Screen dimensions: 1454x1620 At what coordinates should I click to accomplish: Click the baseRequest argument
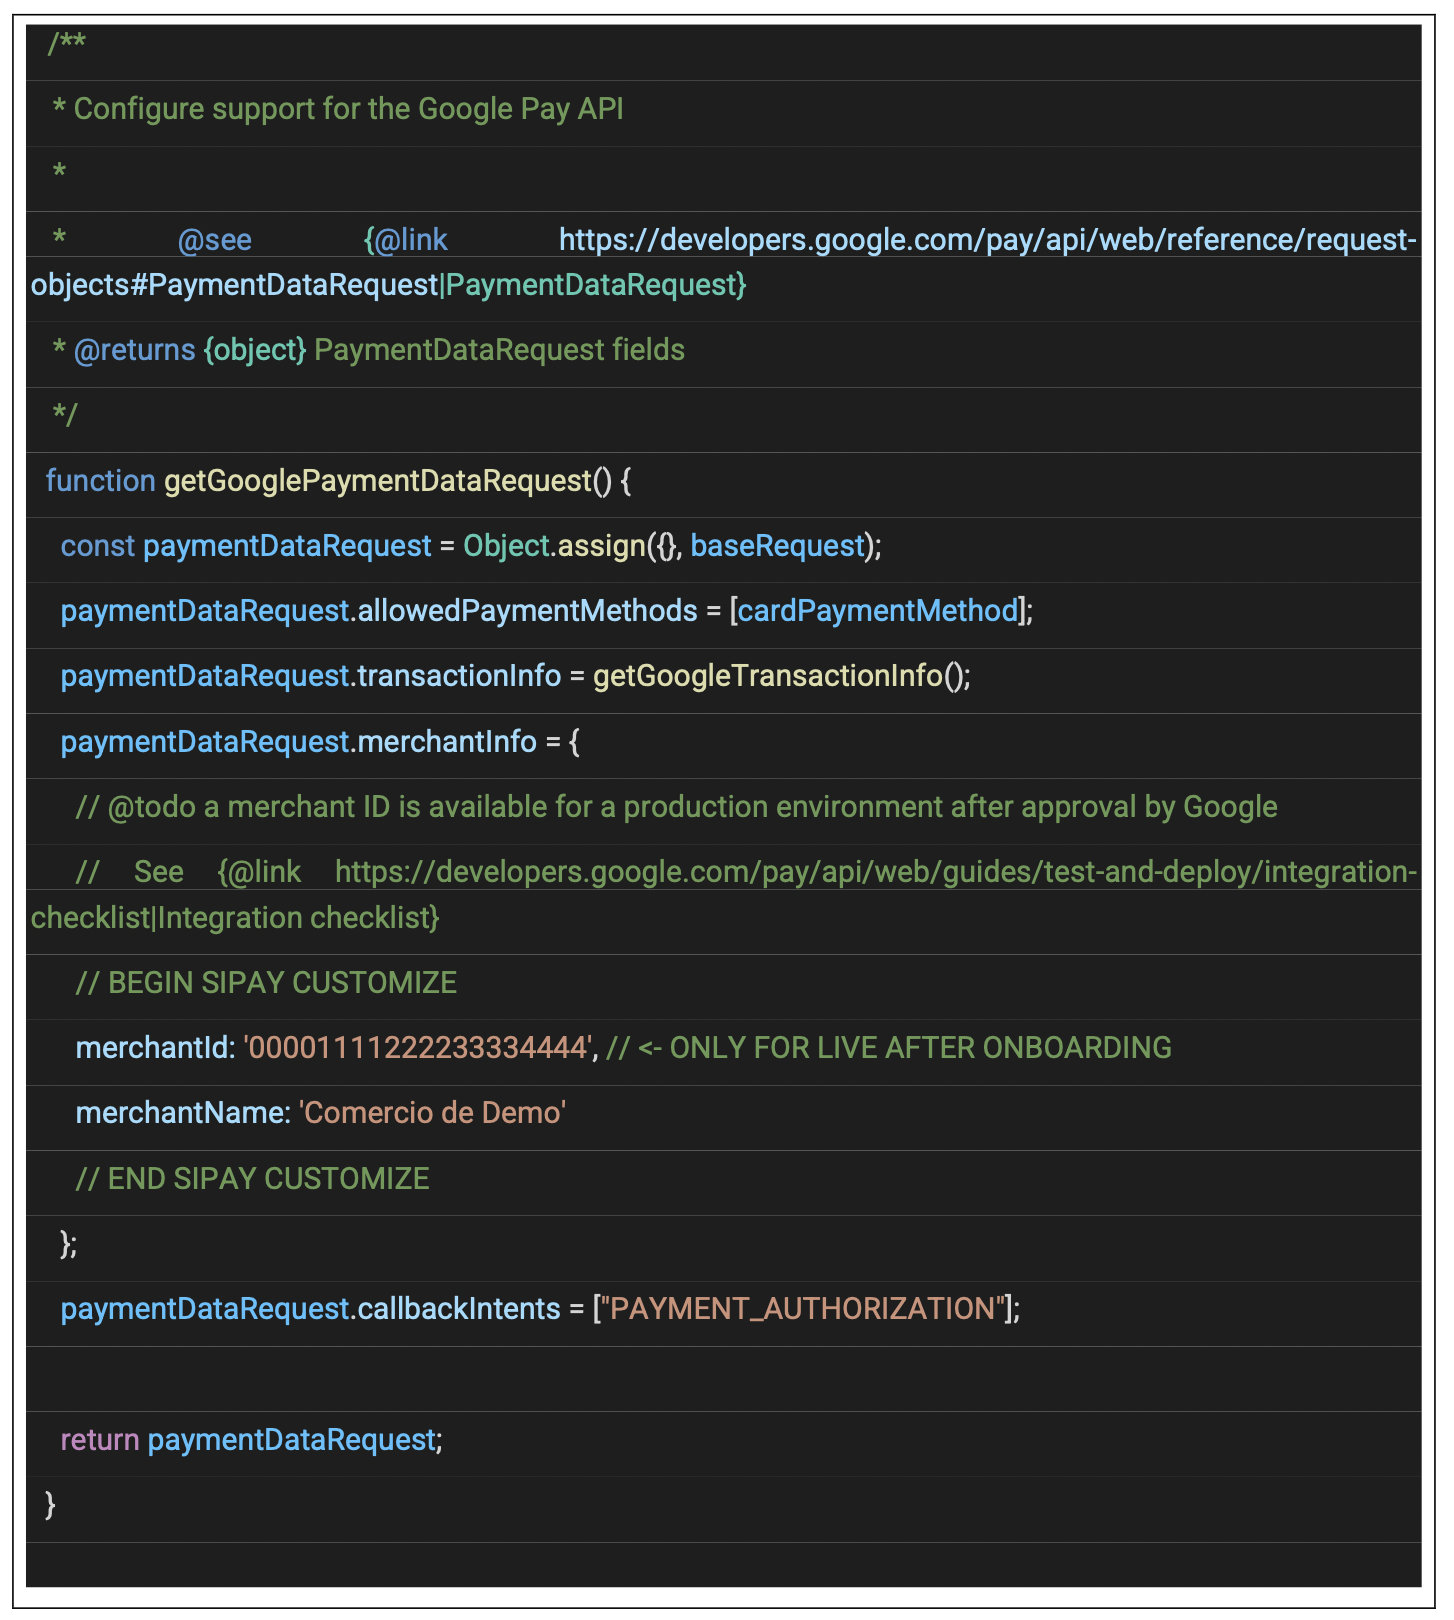click(777, 546)
